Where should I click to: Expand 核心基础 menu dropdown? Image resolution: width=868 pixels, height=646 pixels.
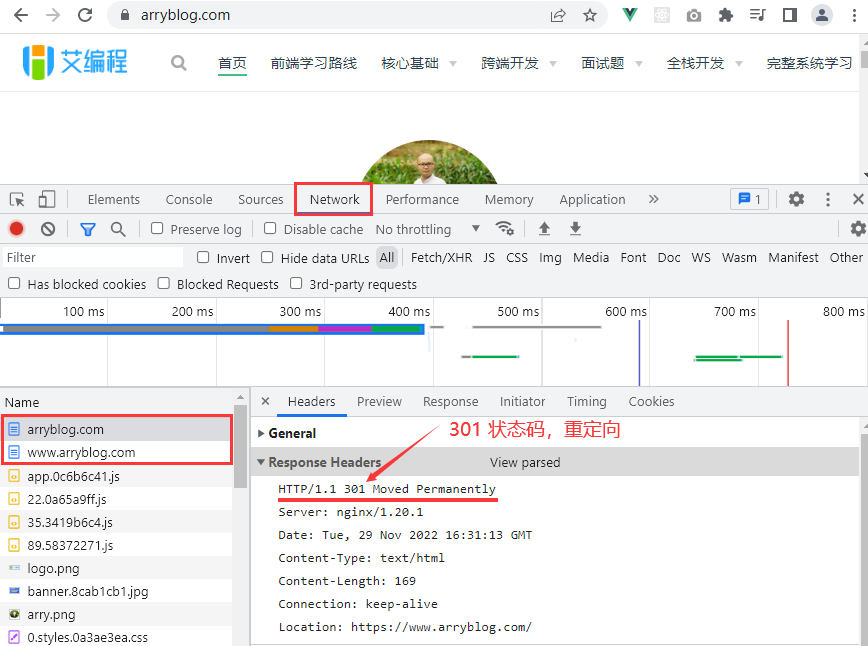click(453, 64)
